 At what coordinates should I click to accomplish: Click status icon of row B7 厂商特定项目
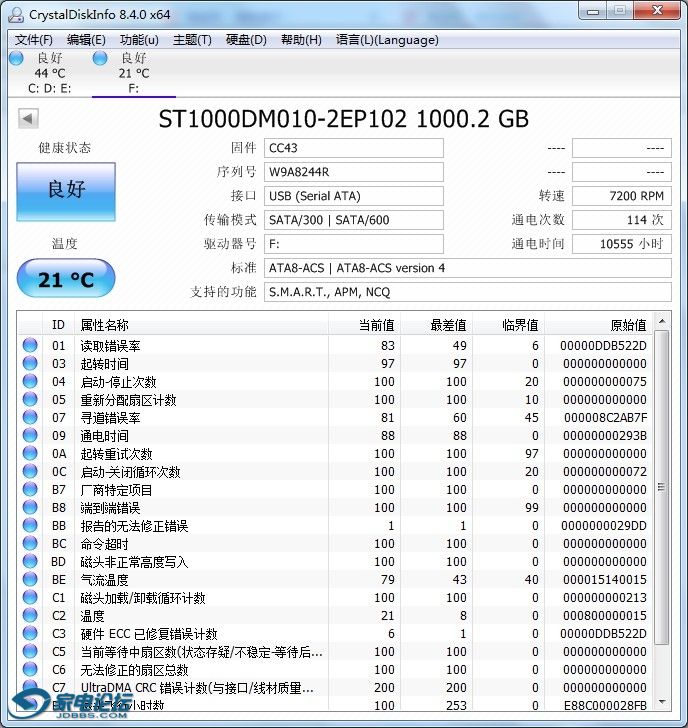click(x=30, y=489)
